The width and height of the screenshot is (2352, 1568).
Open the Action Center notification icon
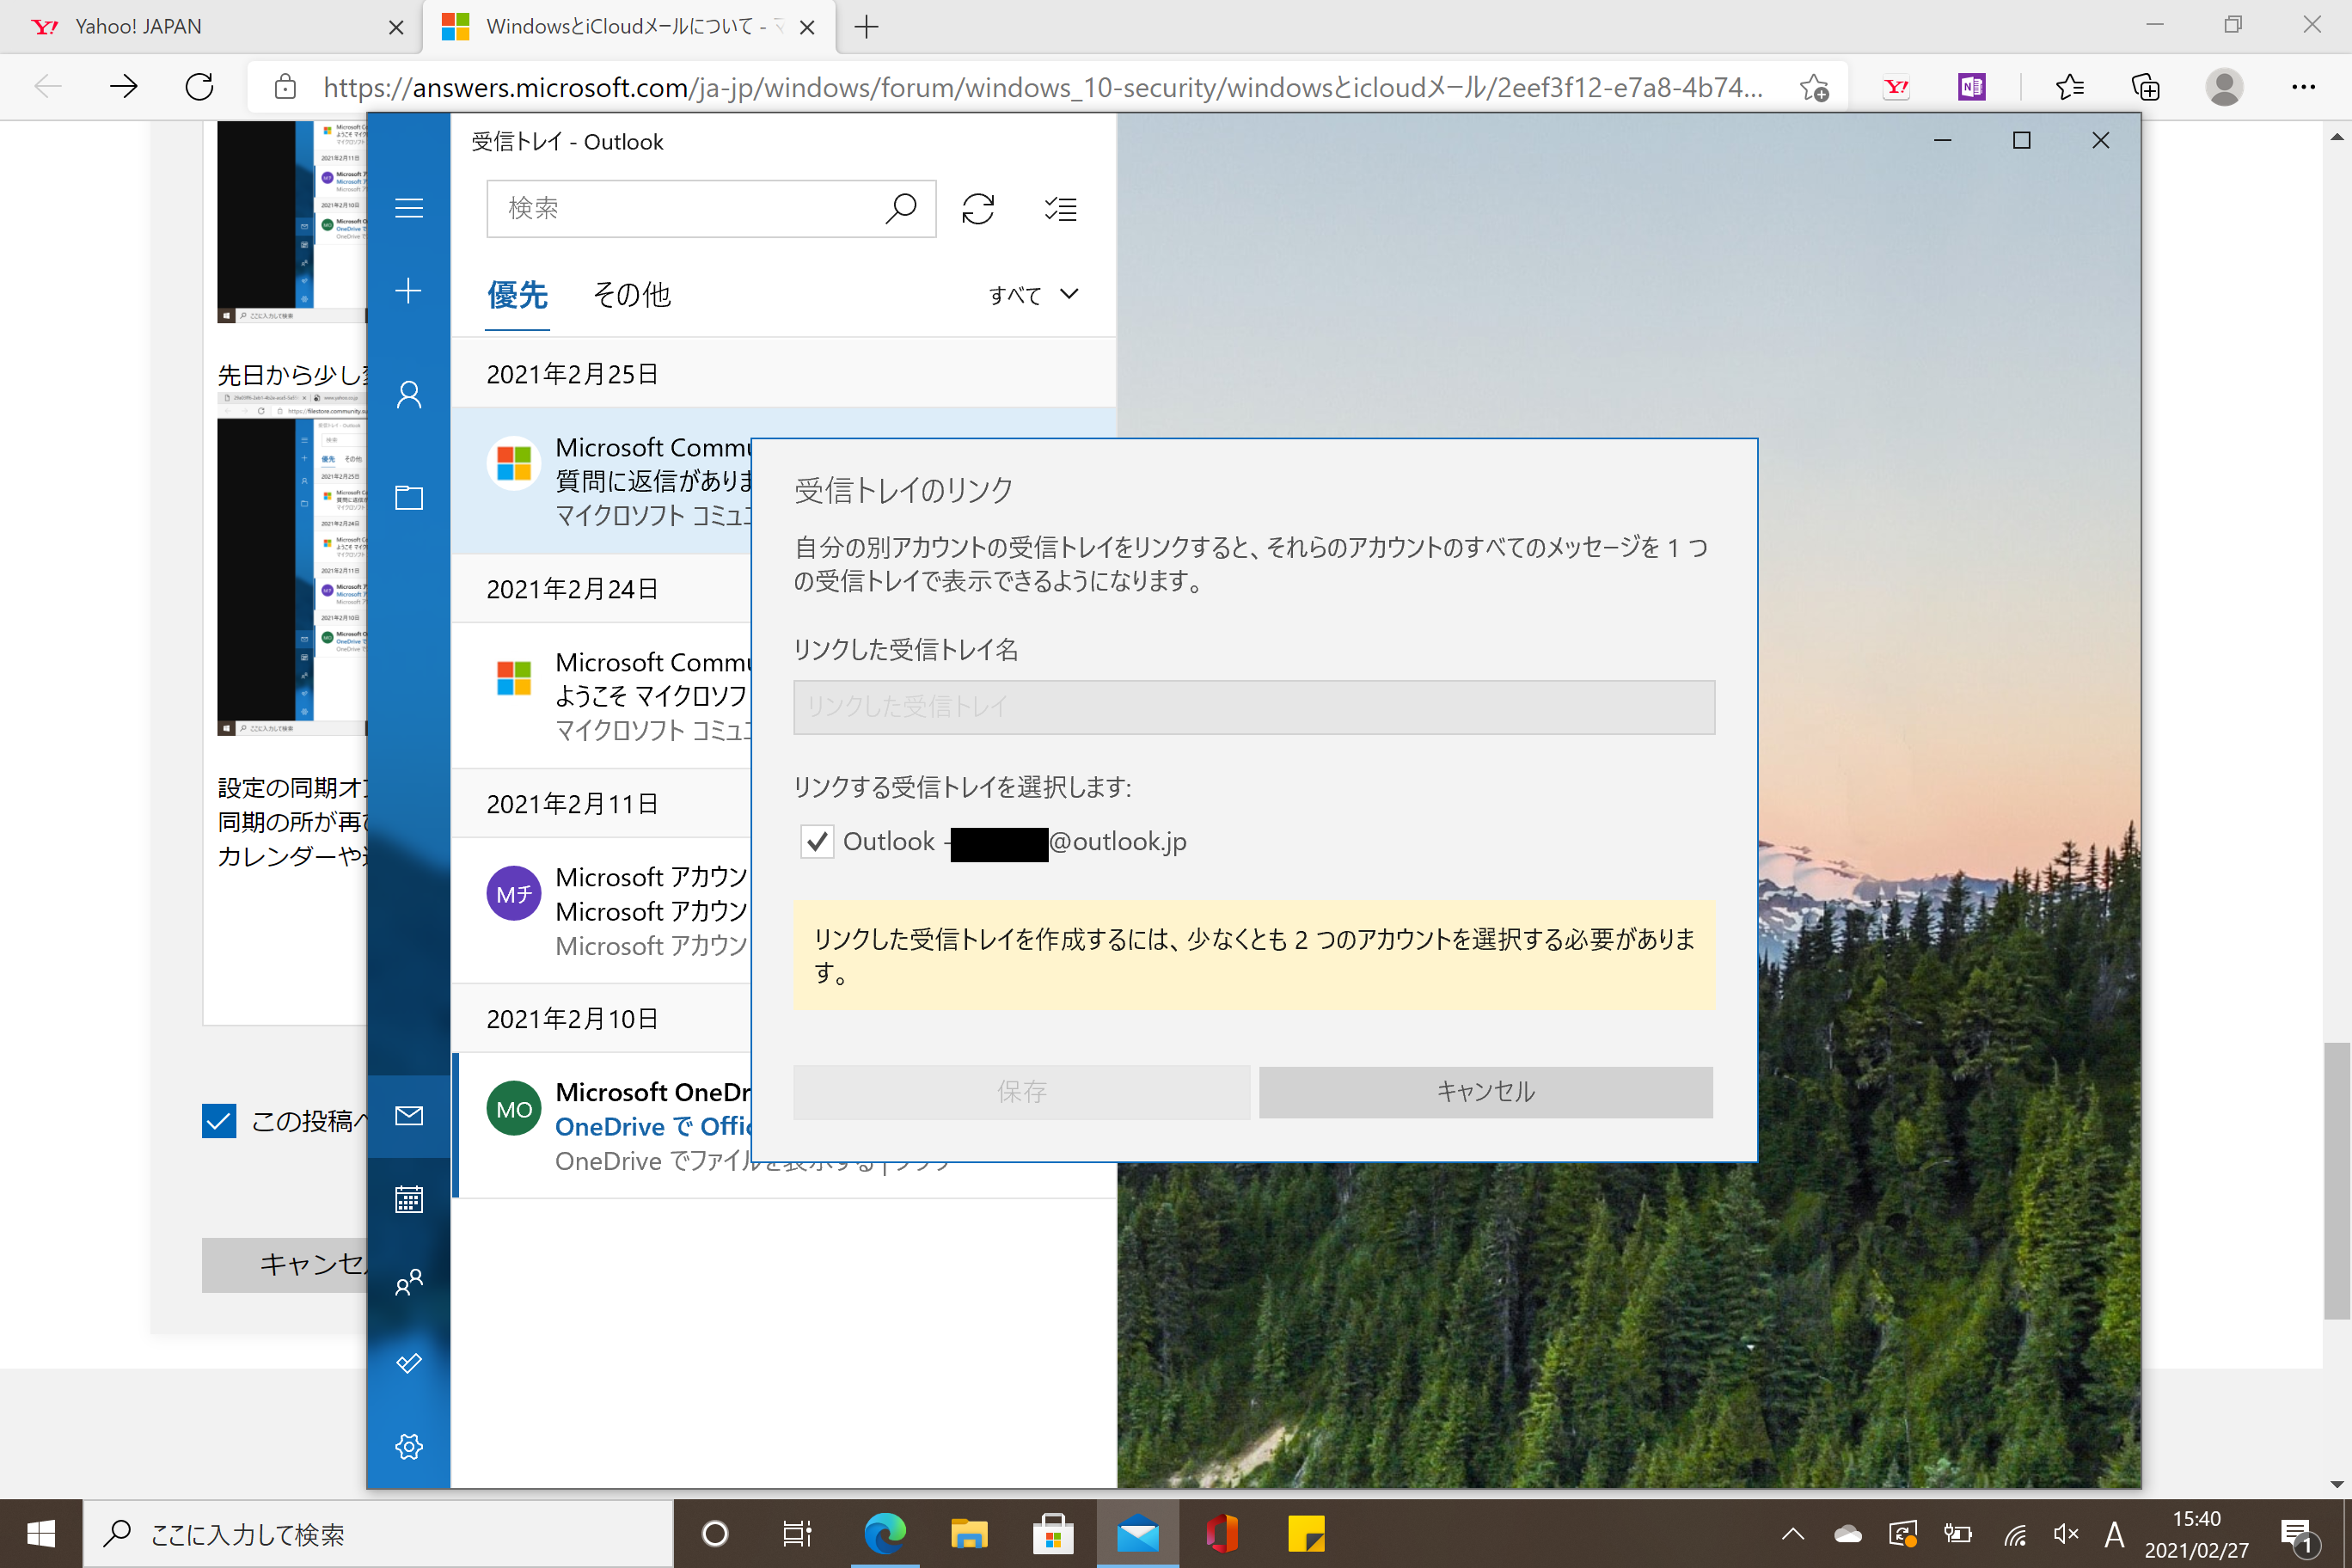(x=2296, y=1535)
